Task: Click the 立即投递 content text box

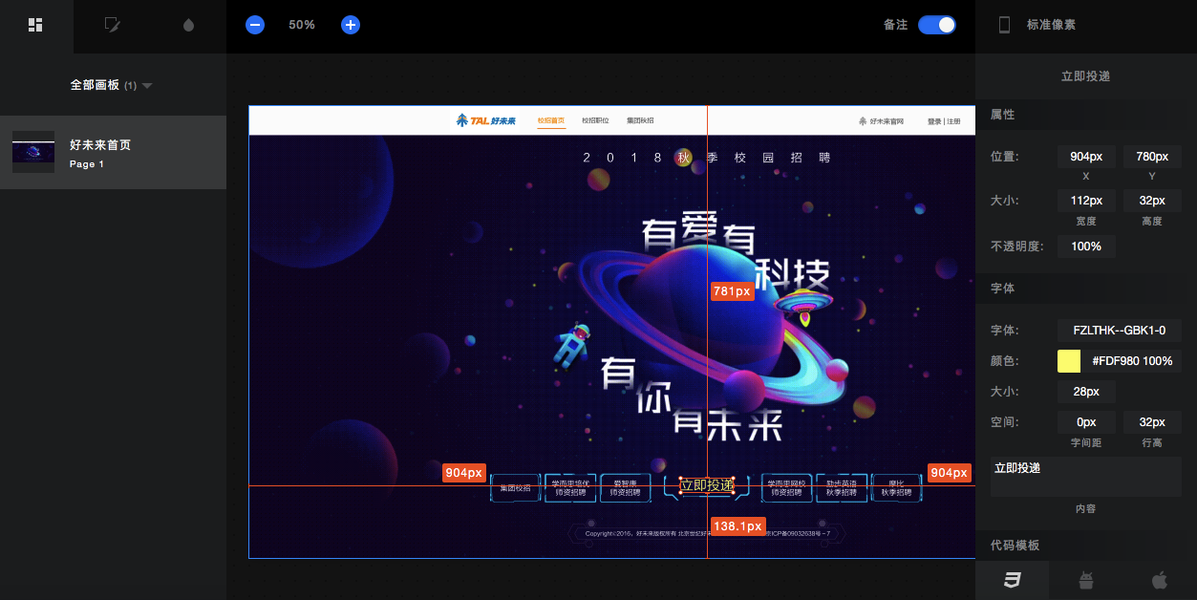Action: tap(1086, 477)
